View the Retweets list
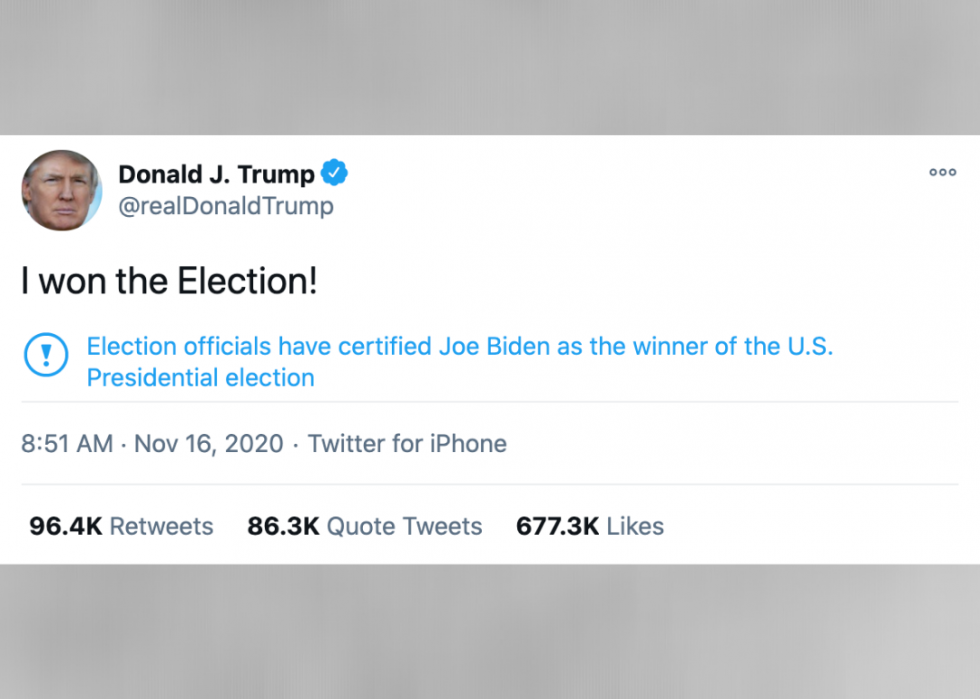The width and height of the screenshot is (980, 699). coord(161,526)
